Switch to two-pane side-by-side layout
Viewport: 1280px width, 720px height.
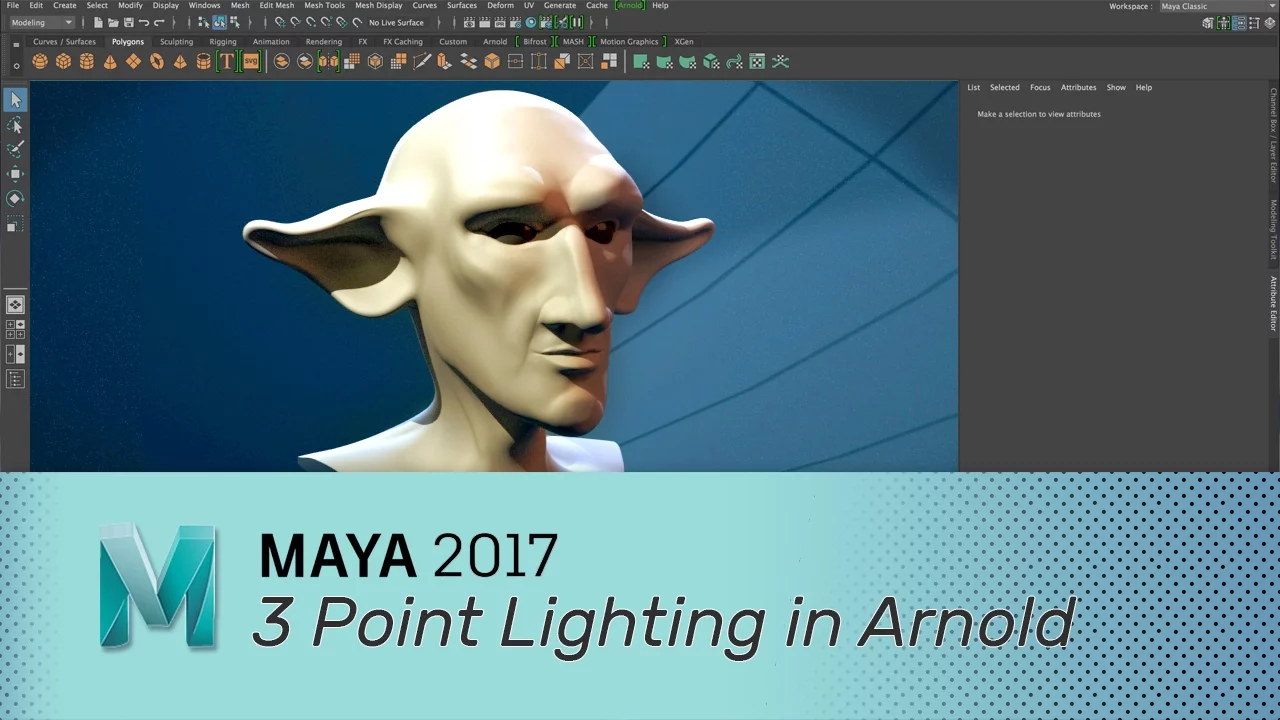(x=15, y=354)
